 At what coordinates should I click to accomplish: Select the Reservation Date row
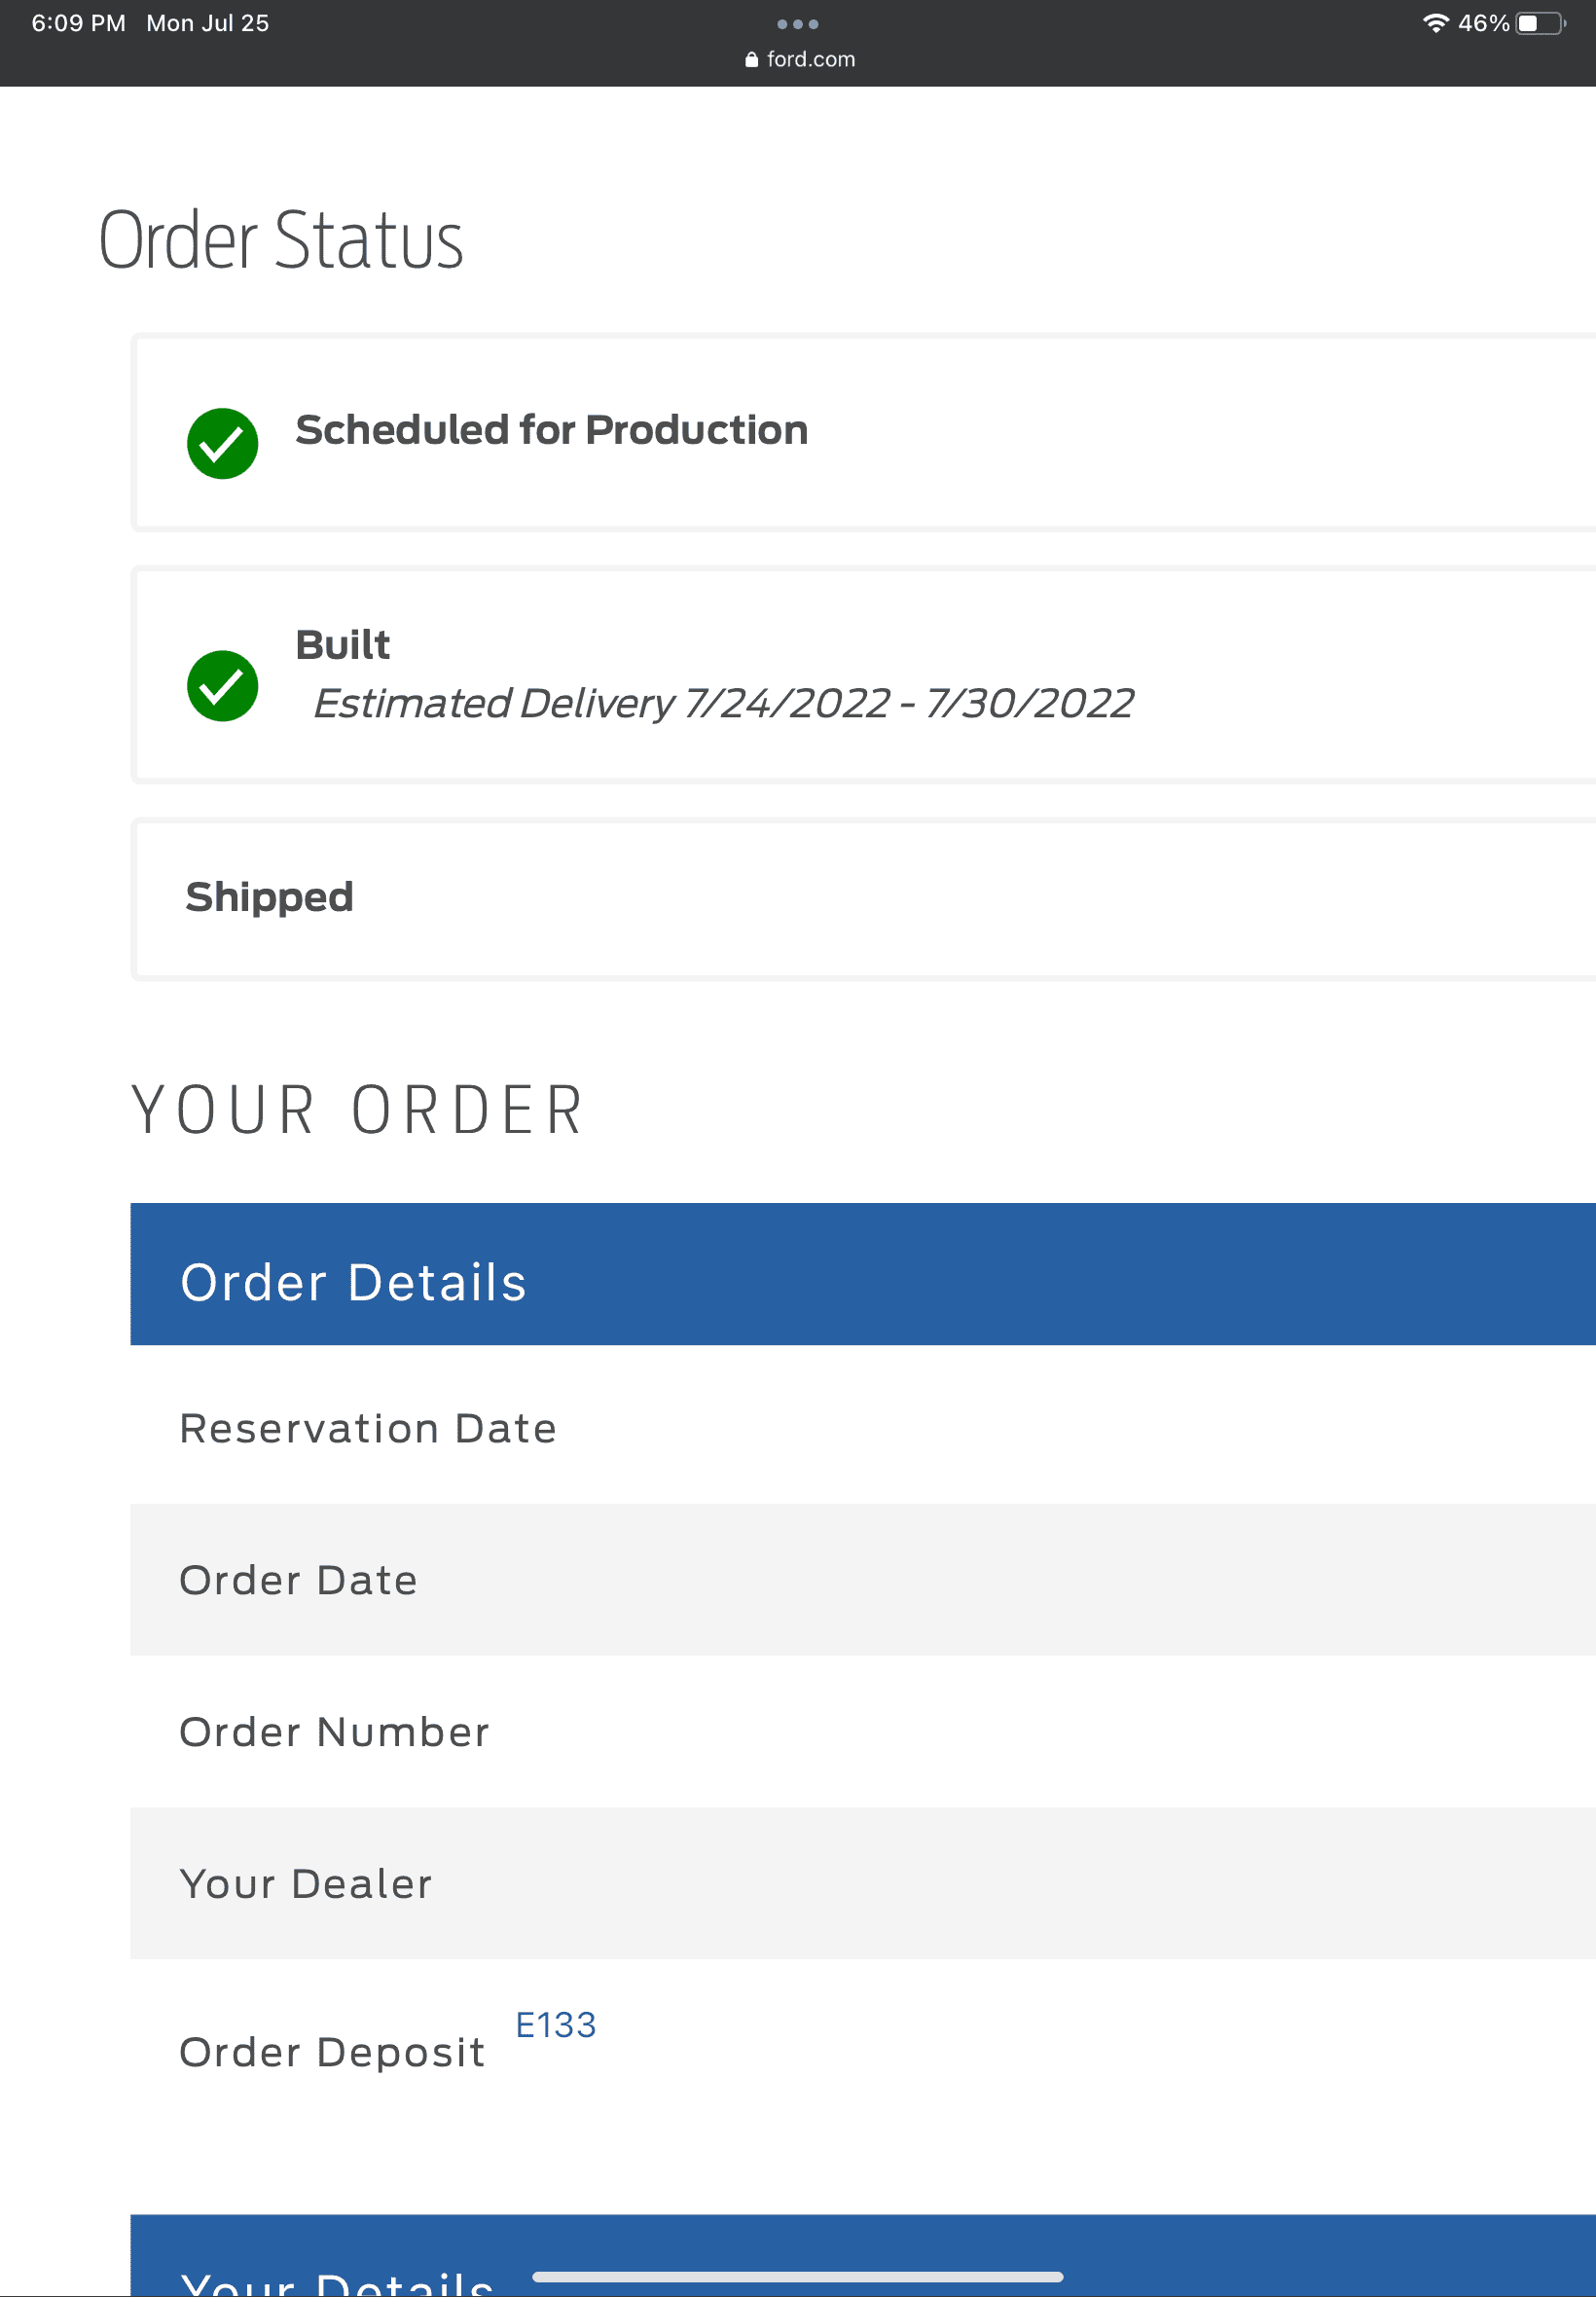(862, 1428)
